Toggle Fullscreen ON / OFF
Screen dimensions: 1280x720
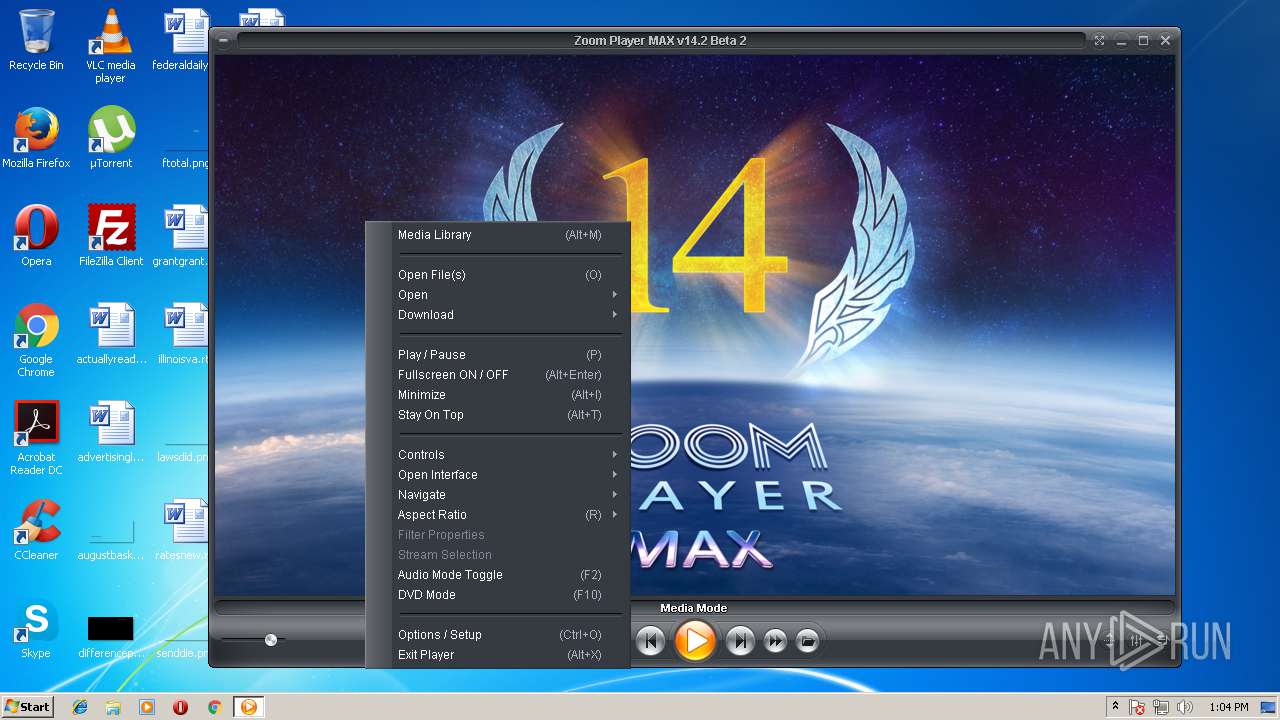[499, 375]
